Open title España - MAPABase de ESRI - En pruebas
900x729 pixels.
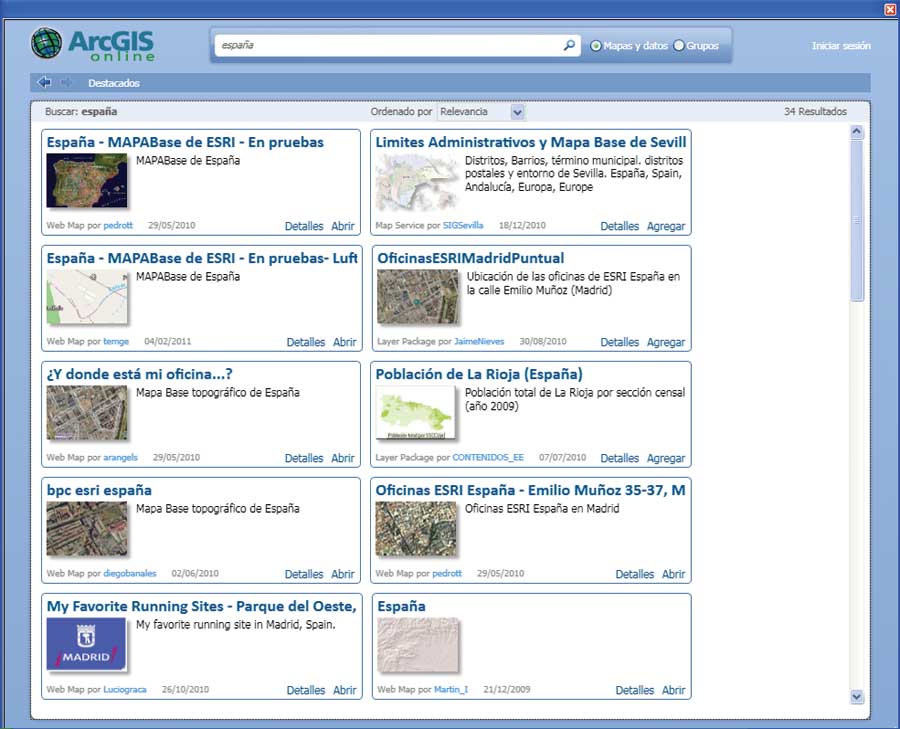tap(185, 142)
